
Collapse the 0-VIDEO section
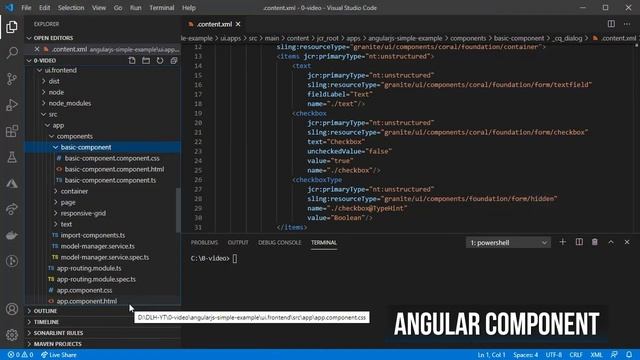tap(45, 60)
